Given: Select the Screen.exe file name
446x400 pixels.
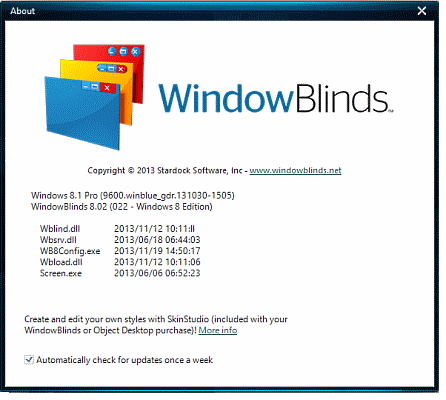Looking at the screenshot, I should pyautogui.click(x=61, y=273).
